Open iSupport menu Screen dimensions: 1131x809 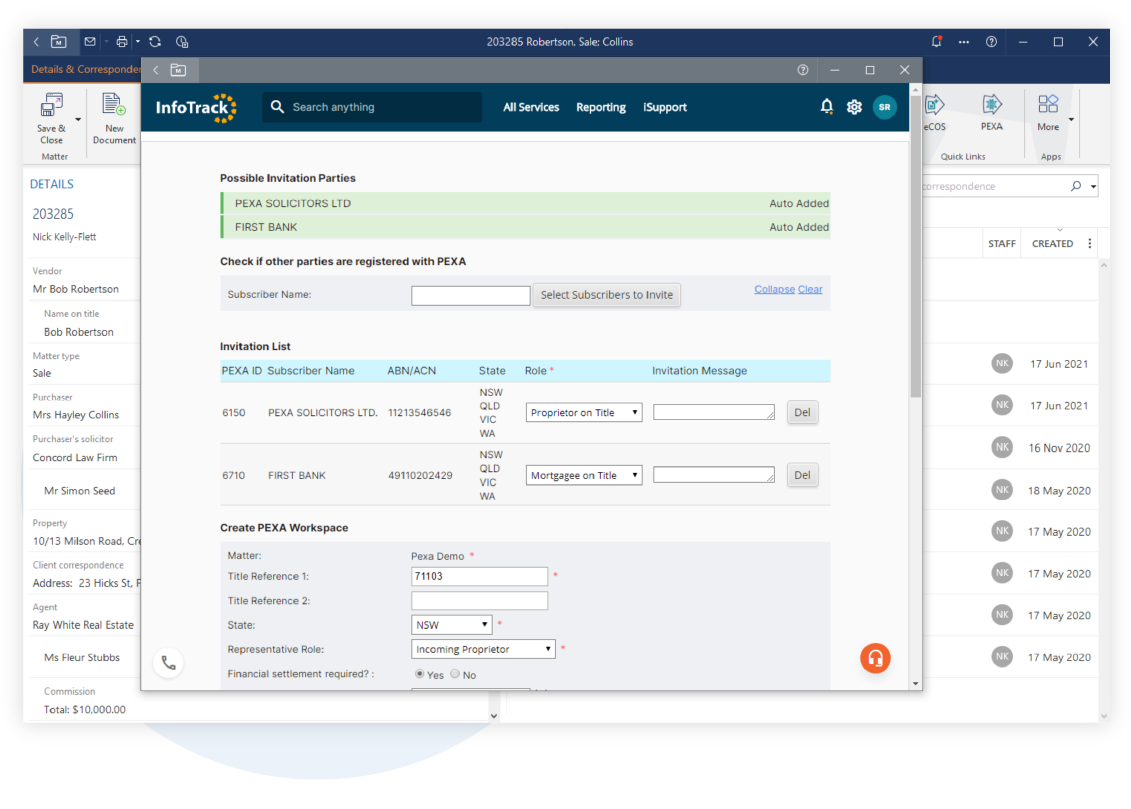[664, 107]
